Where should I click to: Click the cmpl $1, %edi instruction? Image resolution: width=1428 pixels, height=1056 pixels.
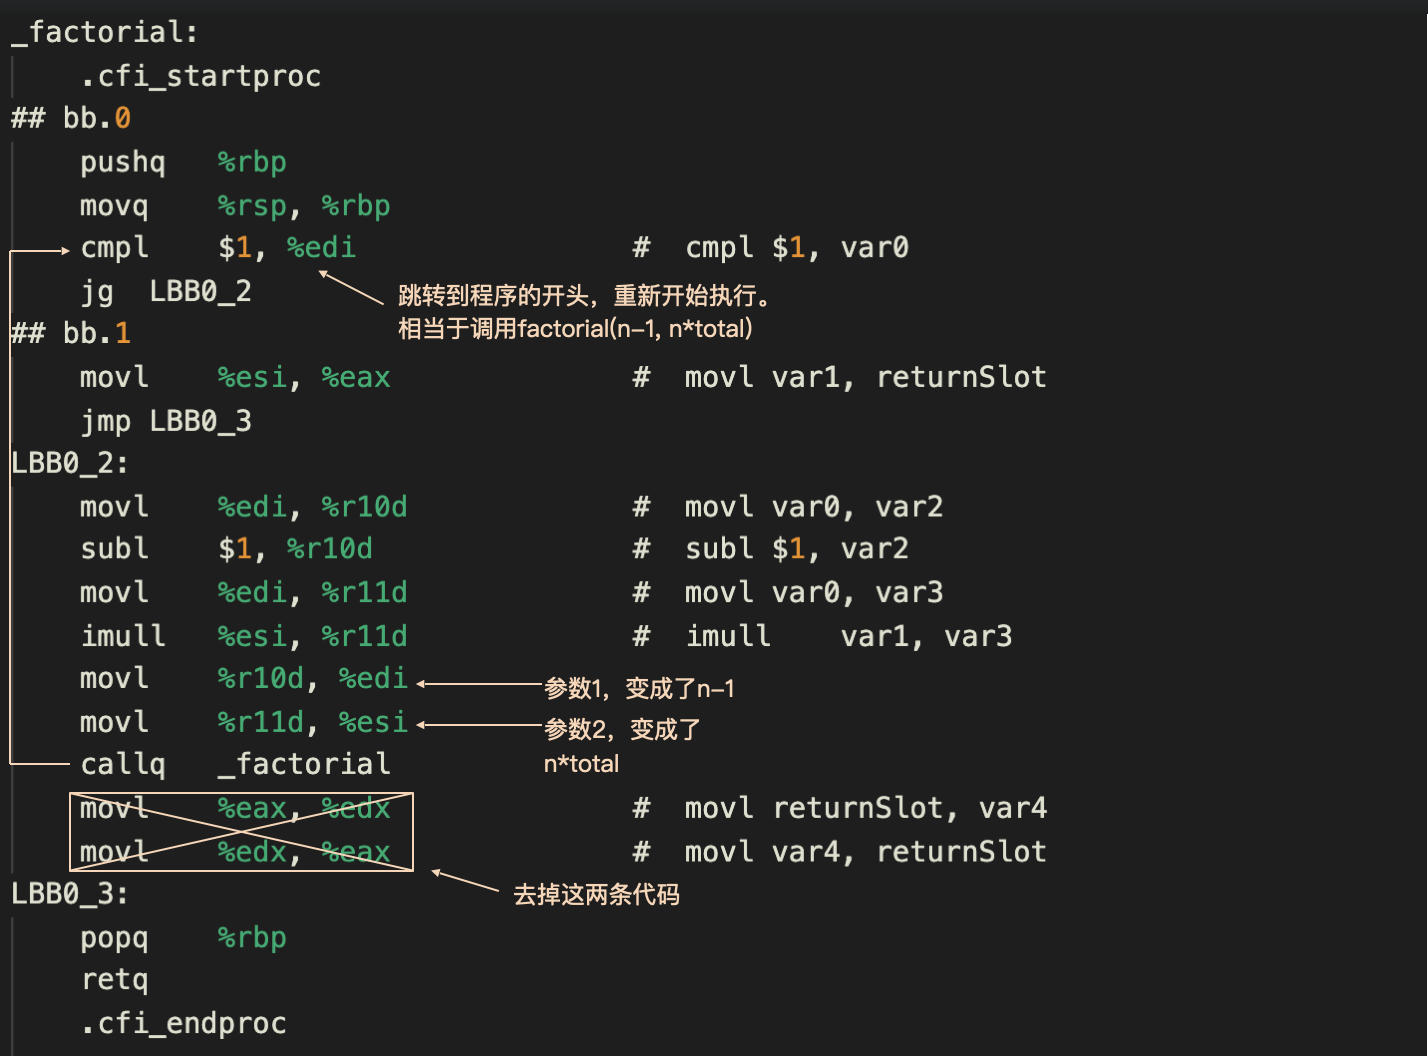point(218,248)
